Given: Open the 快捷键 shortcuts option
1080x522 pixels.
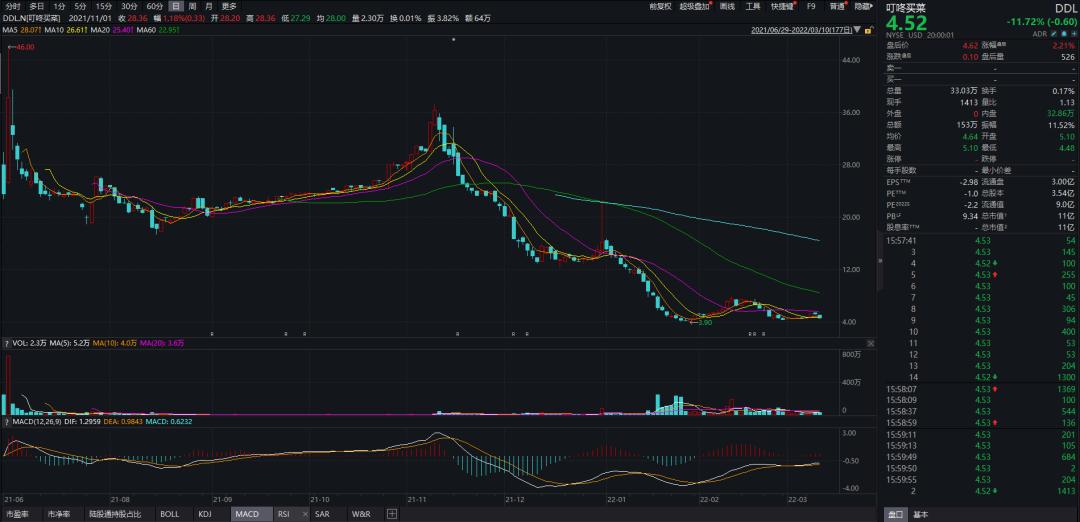Looking at the screenshot, I should 783,6.
